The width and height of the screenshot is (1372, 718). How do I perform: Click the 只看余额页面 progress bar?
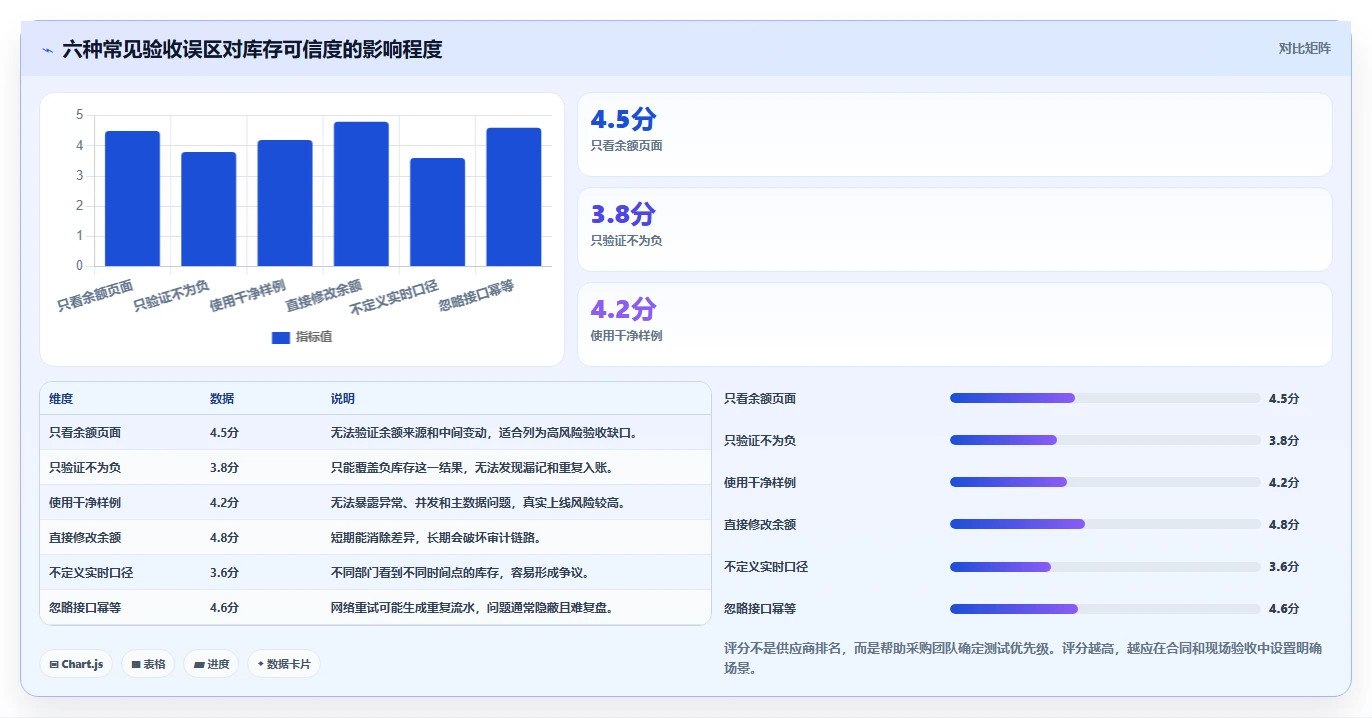1105,398
